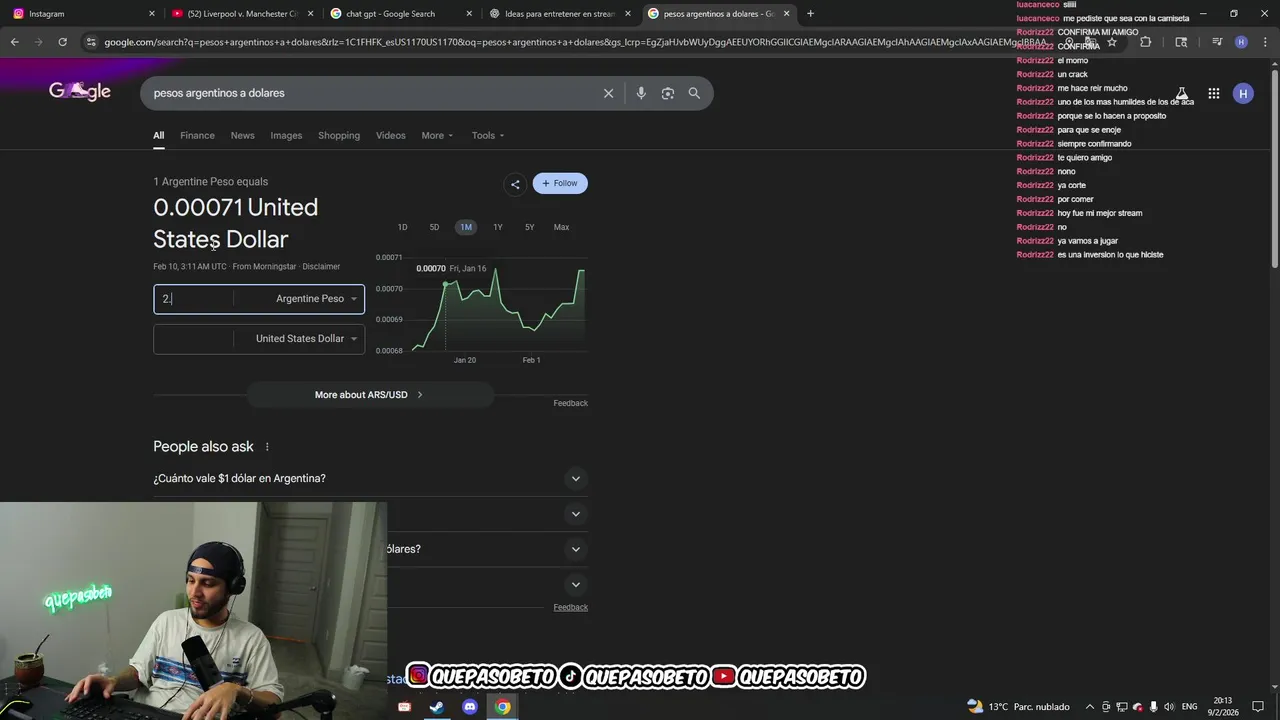The width and height of the screenshot is (1280, 720).
Task: Close the Instagram tab
Action: click(x=152, y=14)
